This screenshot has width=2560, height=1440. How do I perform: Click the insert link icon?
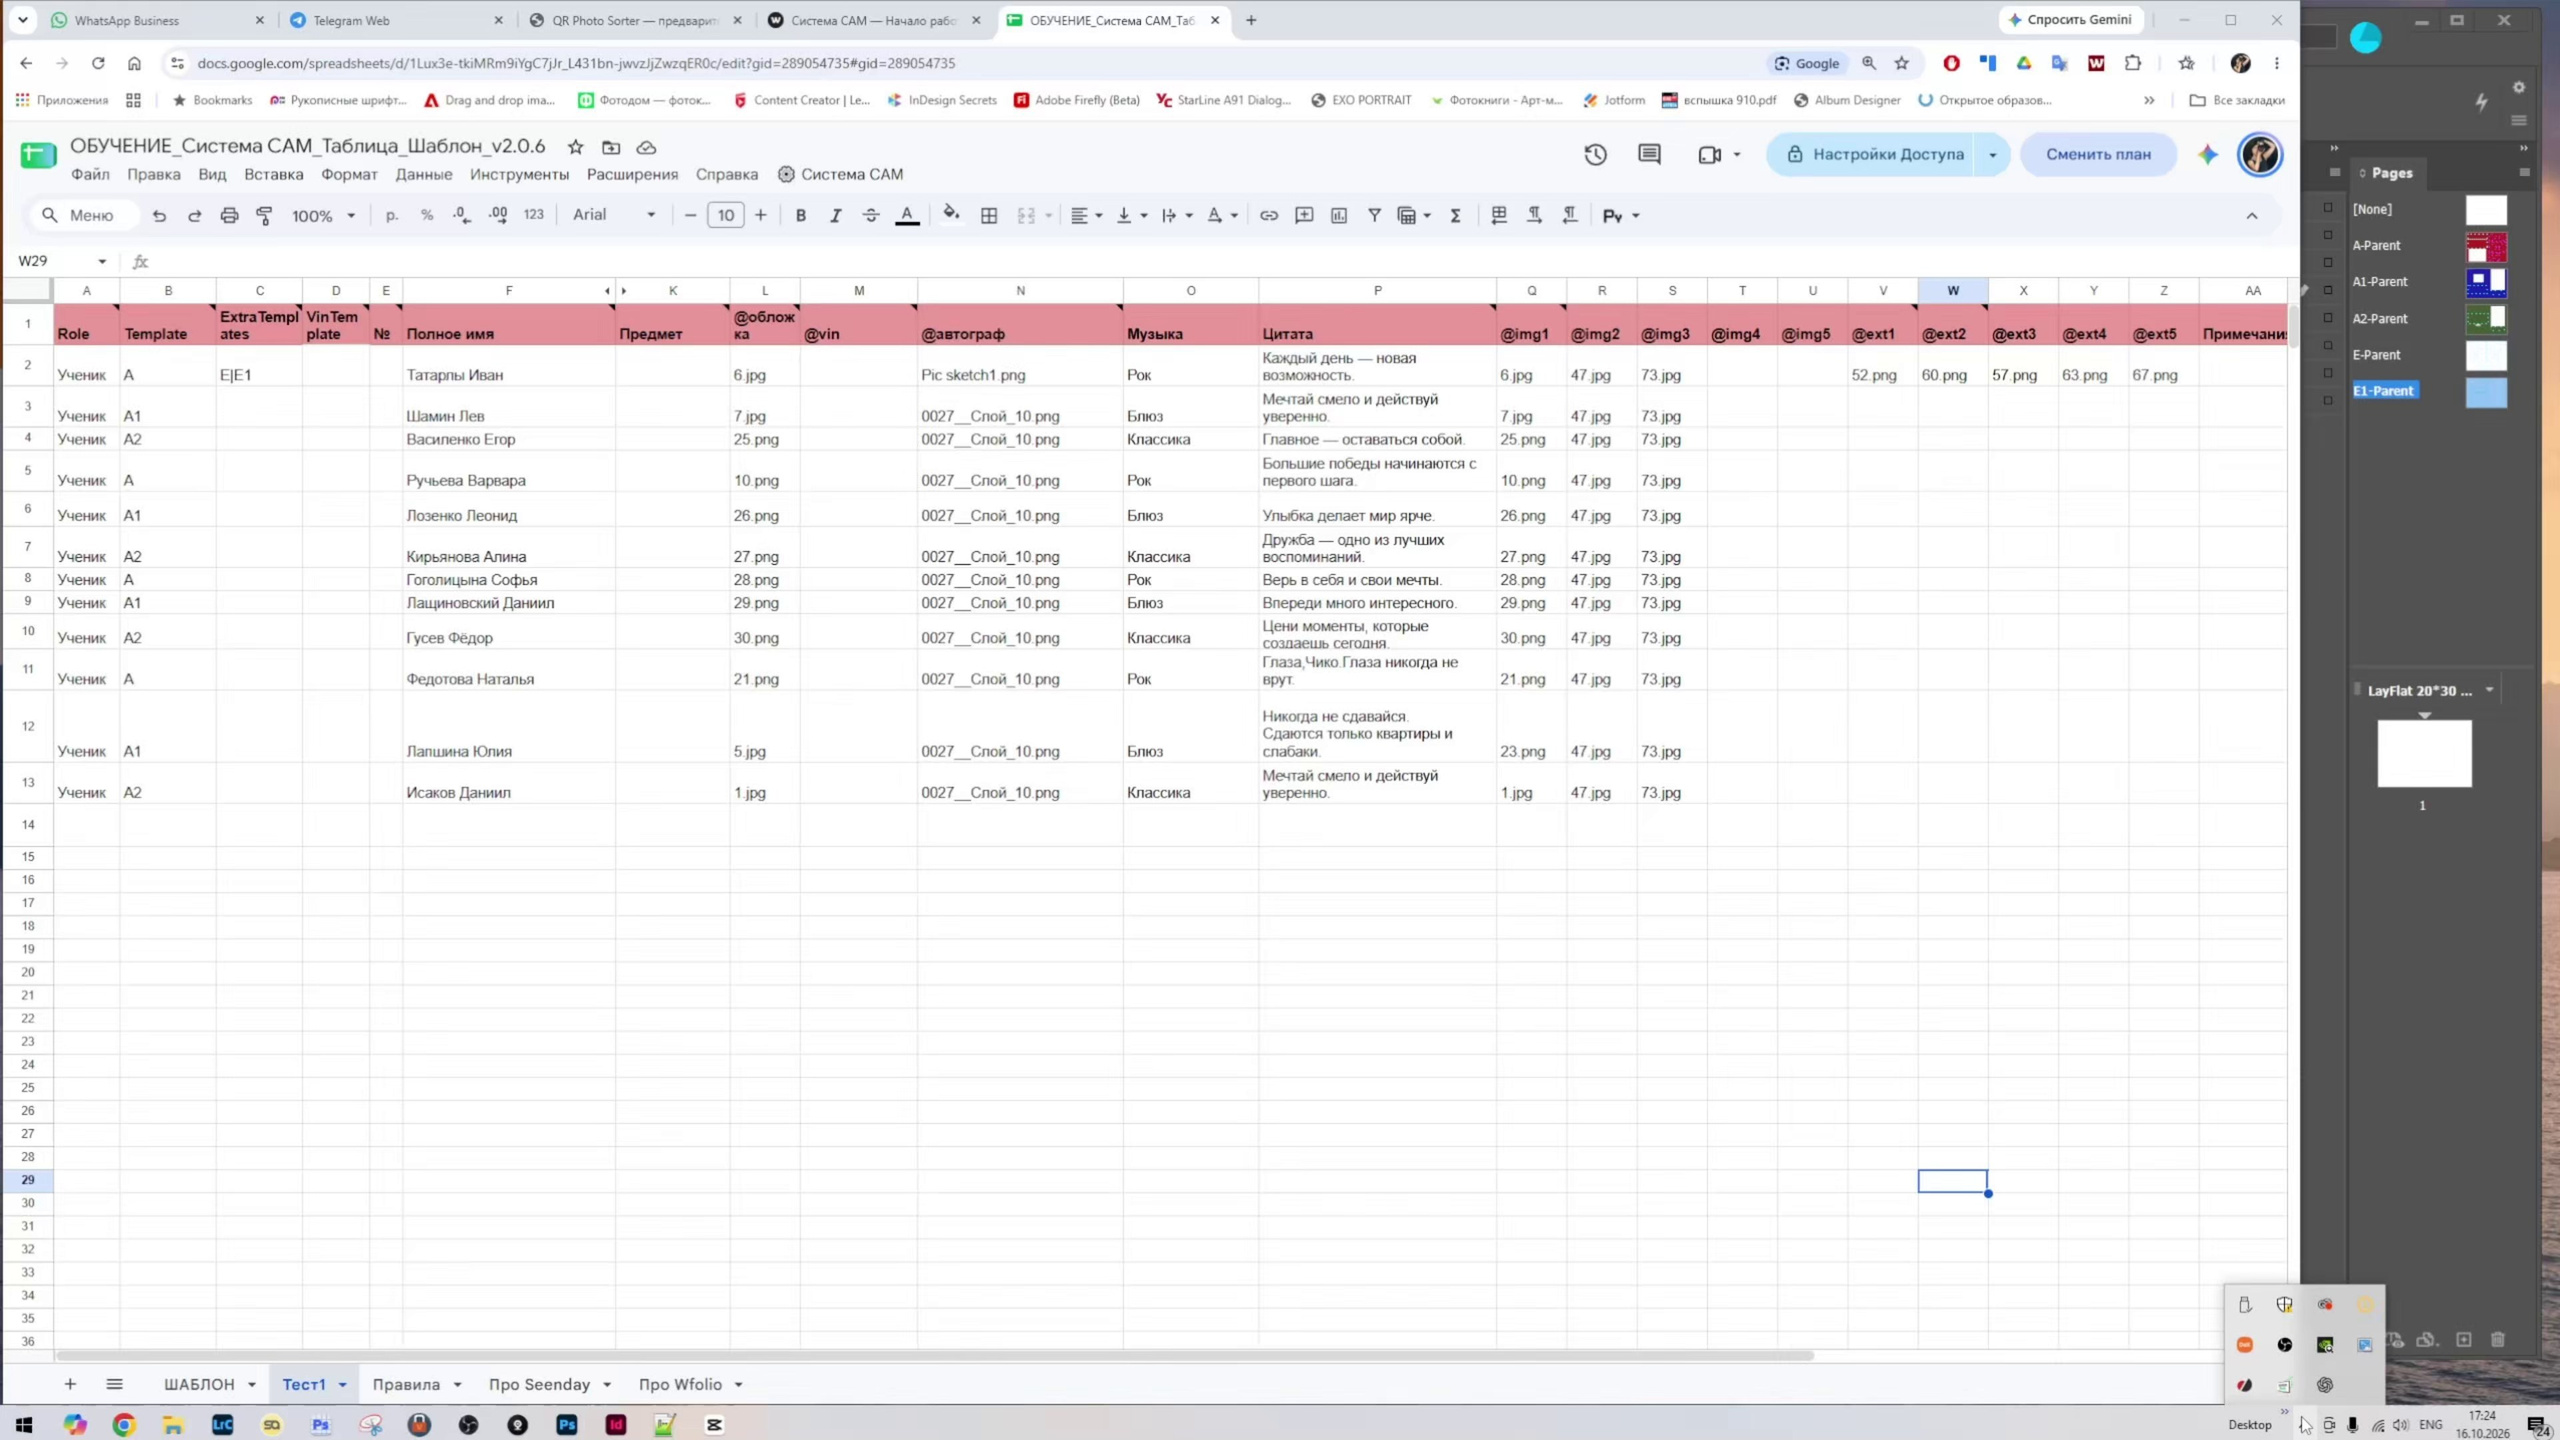coord(1268,215)
